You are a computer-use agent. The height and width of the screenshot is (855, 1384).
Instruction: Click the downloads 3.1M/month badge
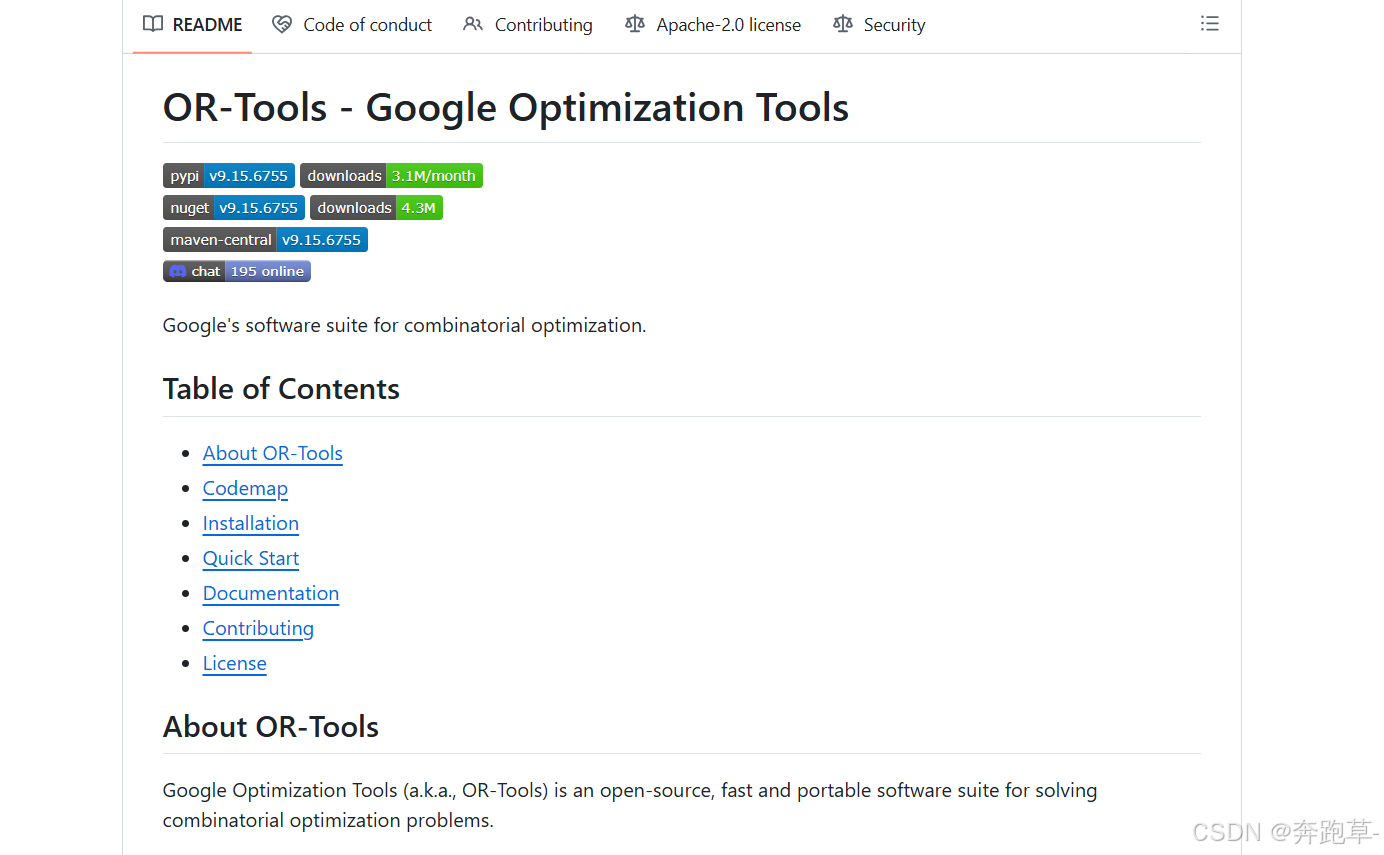[391, 175]
